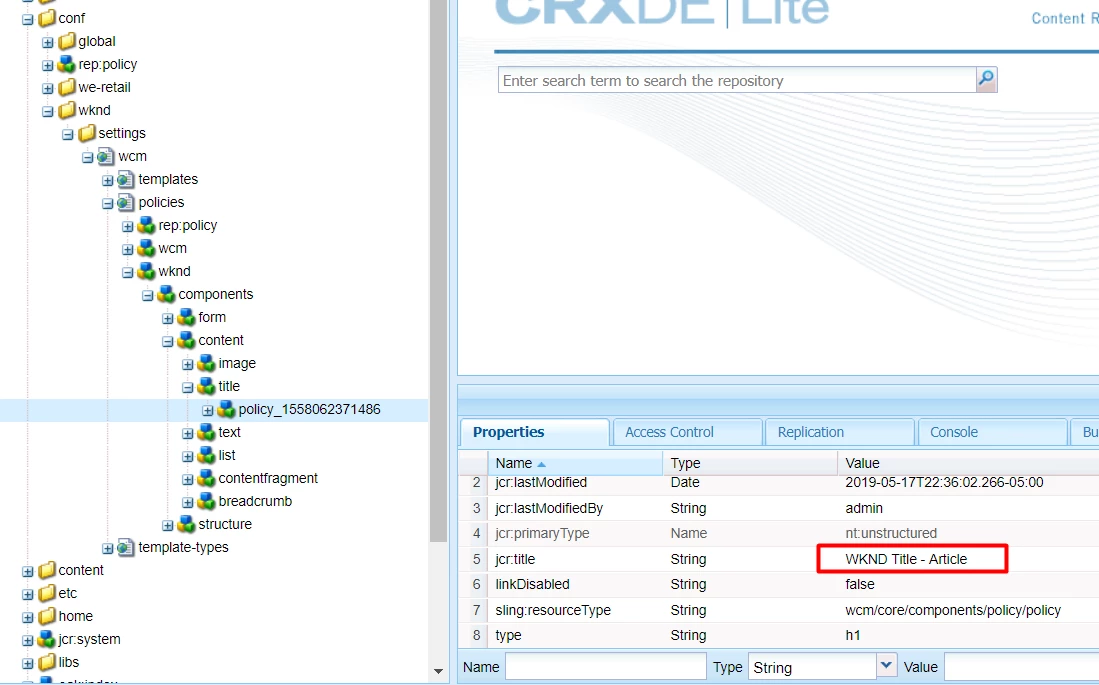Sort by the Type column header
The image size is (1099, 685).
750,463
